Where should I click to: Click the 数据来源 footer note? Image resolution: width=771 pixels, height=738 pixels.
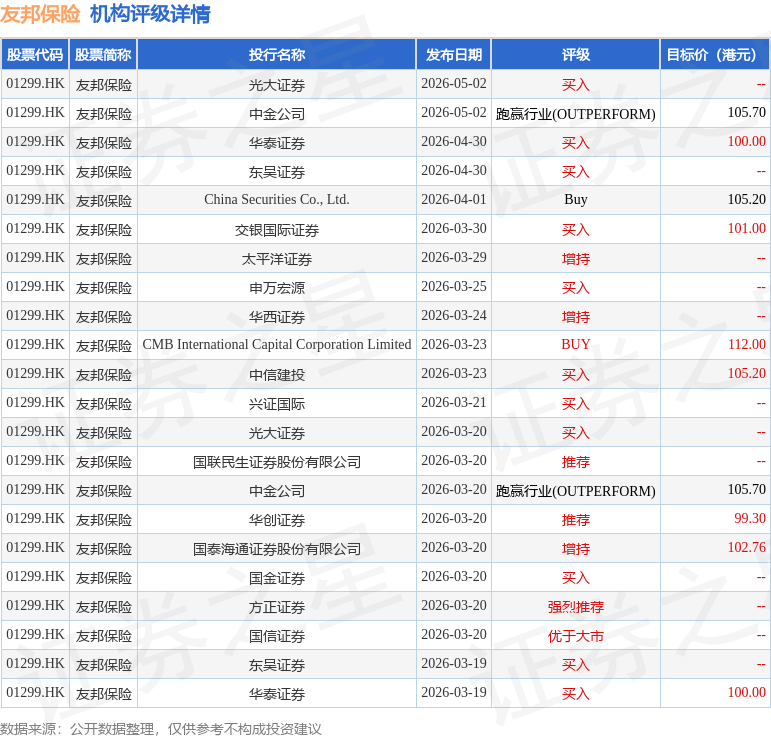161,729
